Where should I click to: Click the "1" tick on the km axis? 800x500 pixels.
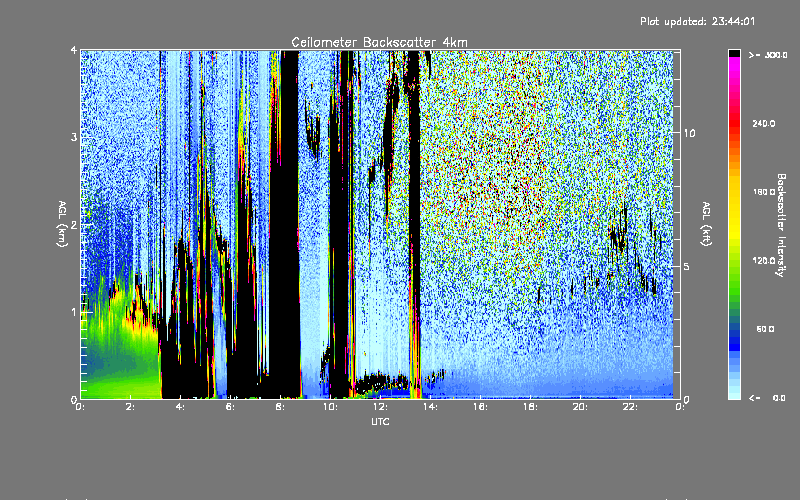74,312
